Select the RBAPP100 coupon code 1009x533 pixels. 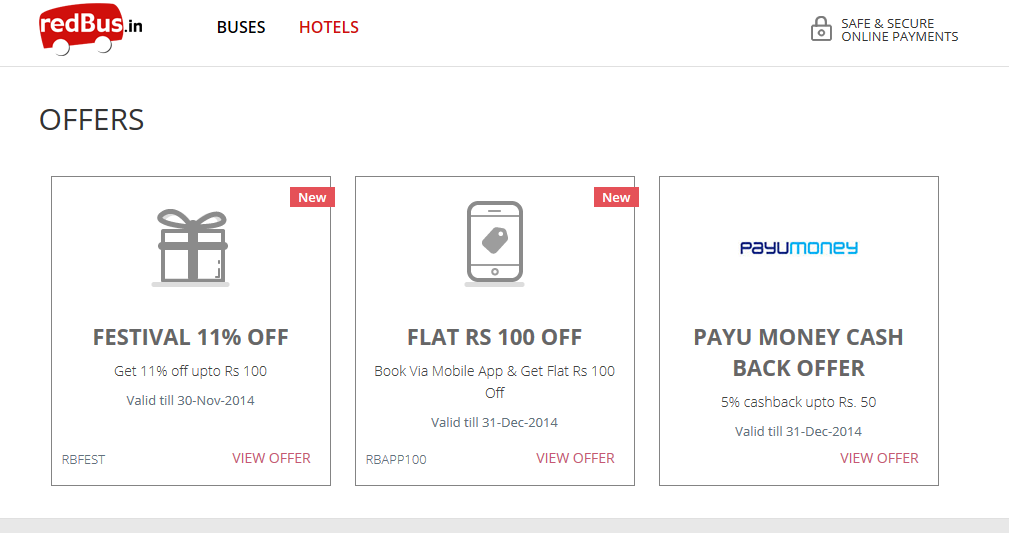point(396,460)
